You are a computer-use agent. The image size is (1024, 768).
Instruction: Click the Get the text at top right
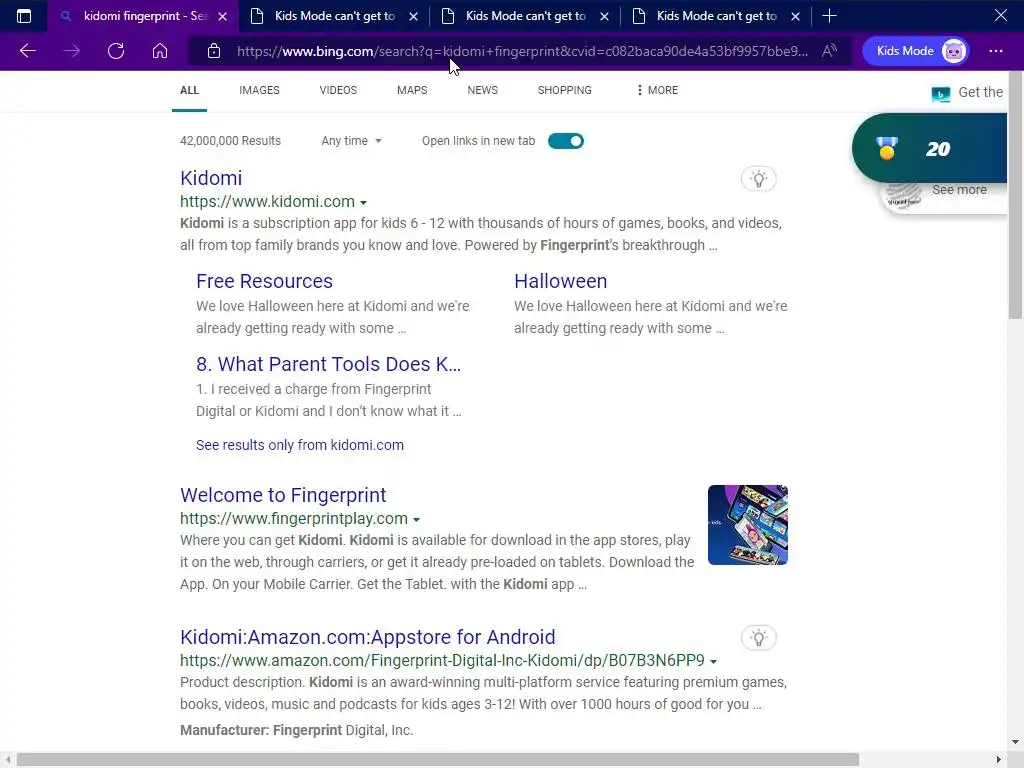980,93
